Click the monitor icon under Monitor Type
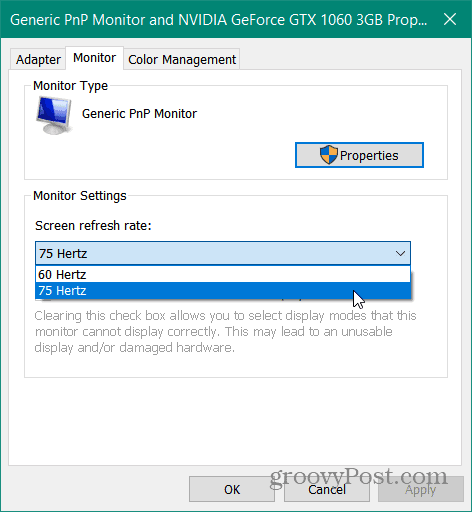The image size is (472, 512). 54,115
